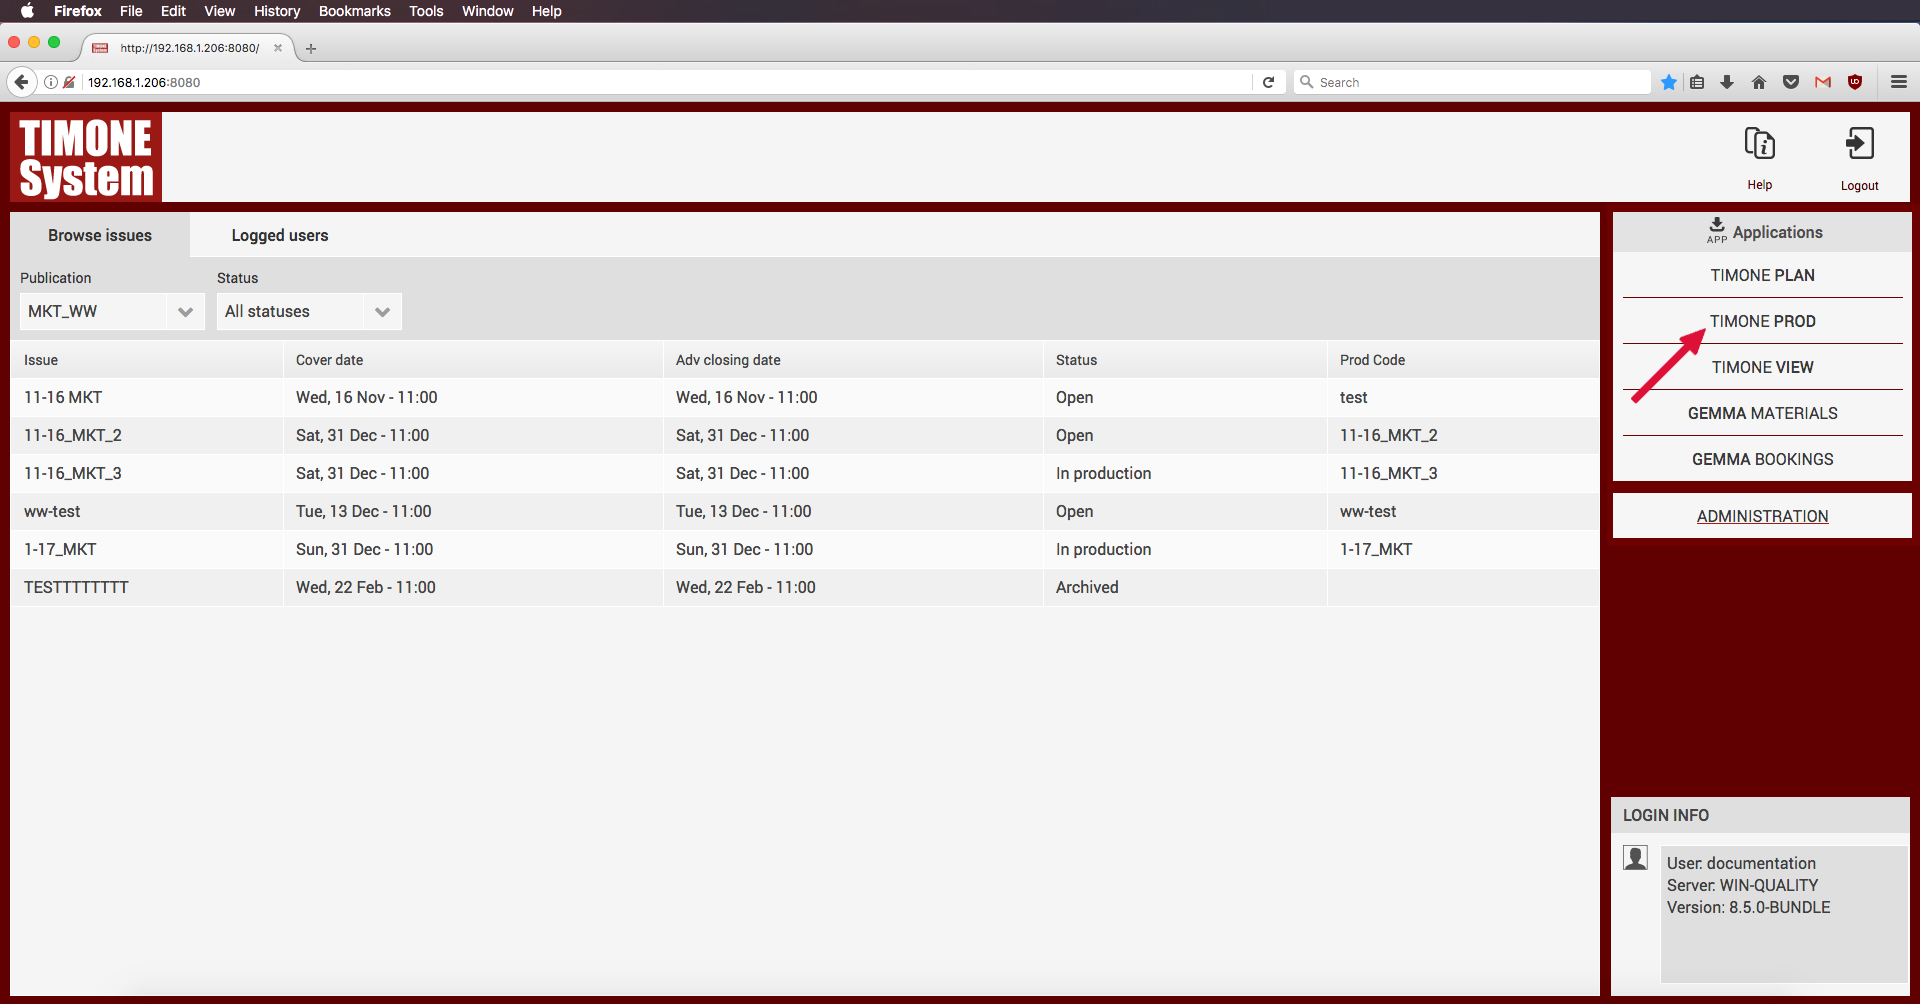Open the downloads arrow icon
This screenshot has height=1004, width=1920.
tap(1727, 82)
